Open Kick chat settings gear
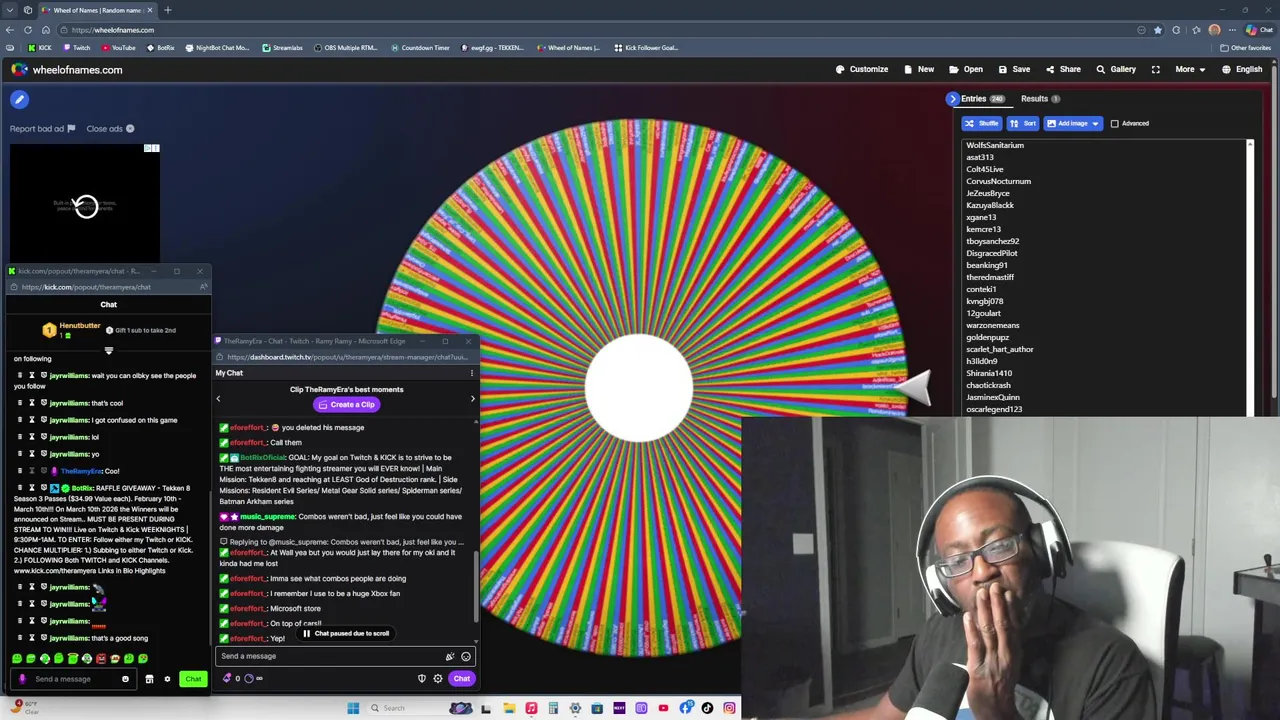 click(x=167, y=679)
